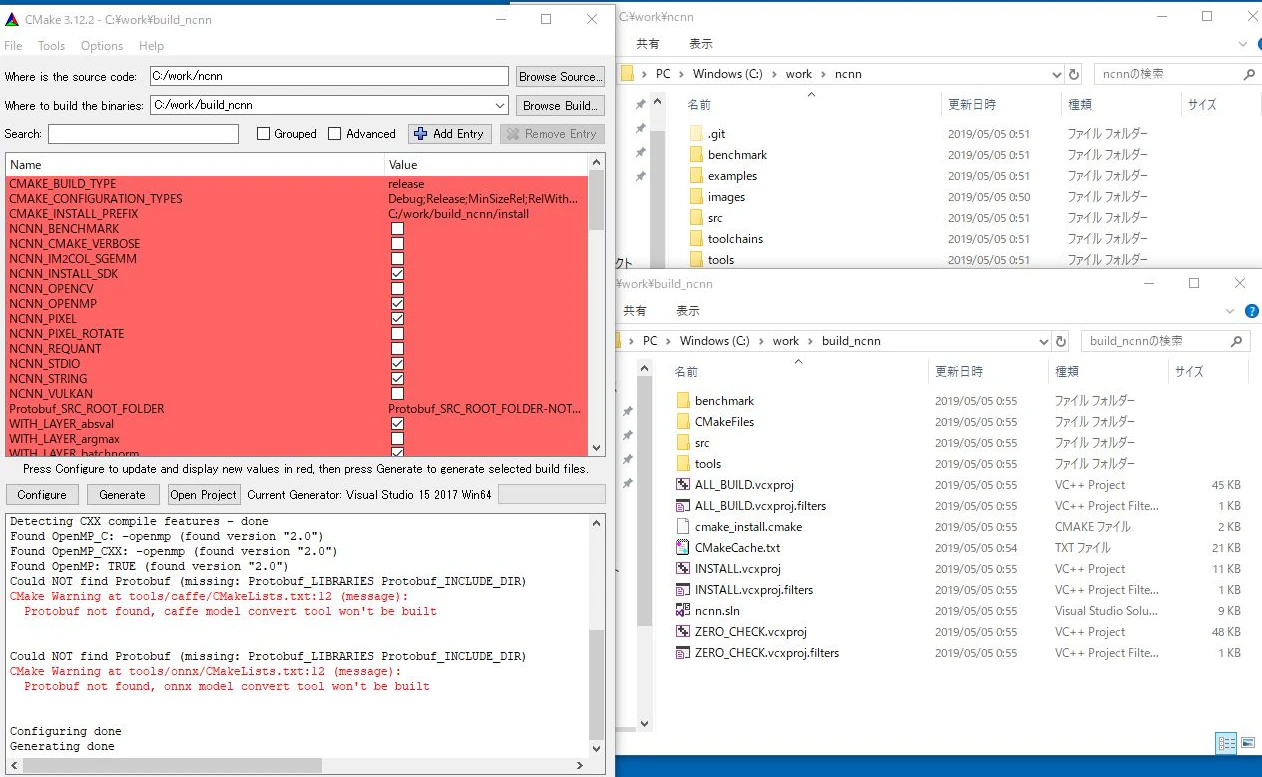Select ncnn.sln Visual Studio solution icon

pos(684,611)
